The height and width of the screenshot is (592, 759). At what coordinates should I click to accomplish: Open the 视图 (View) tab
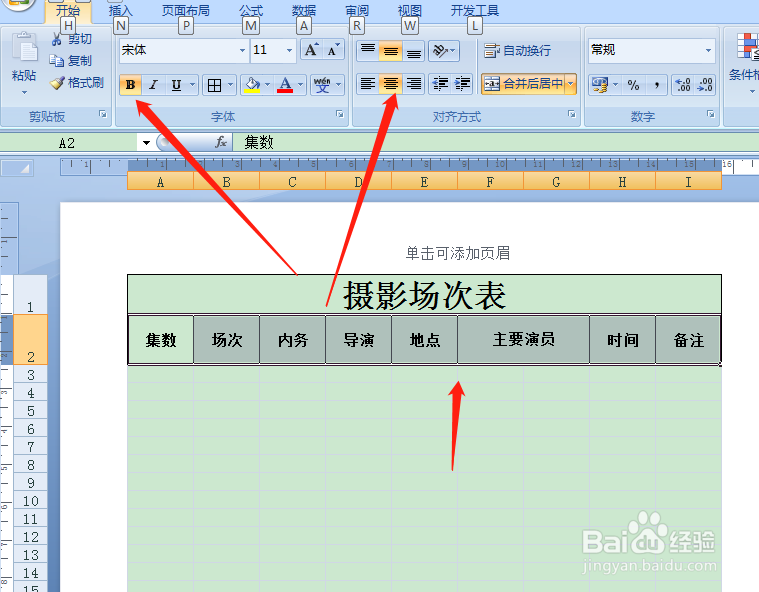click(410, 11)
